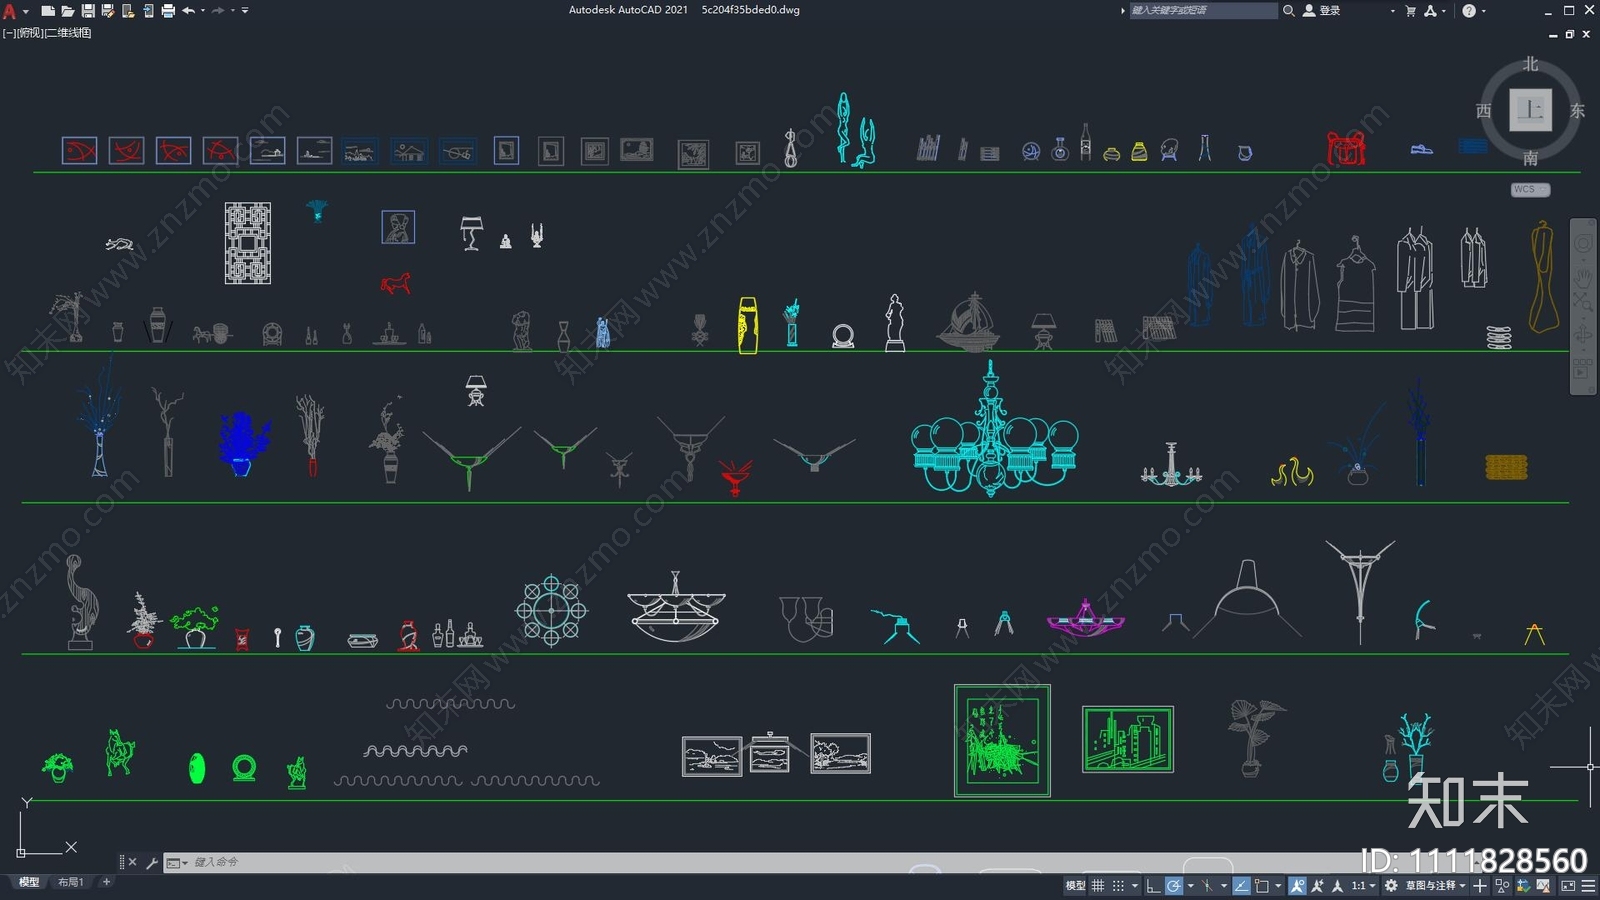Open the AutoCAD application menu
The image size is (1600, 900).
click(10, 11)
